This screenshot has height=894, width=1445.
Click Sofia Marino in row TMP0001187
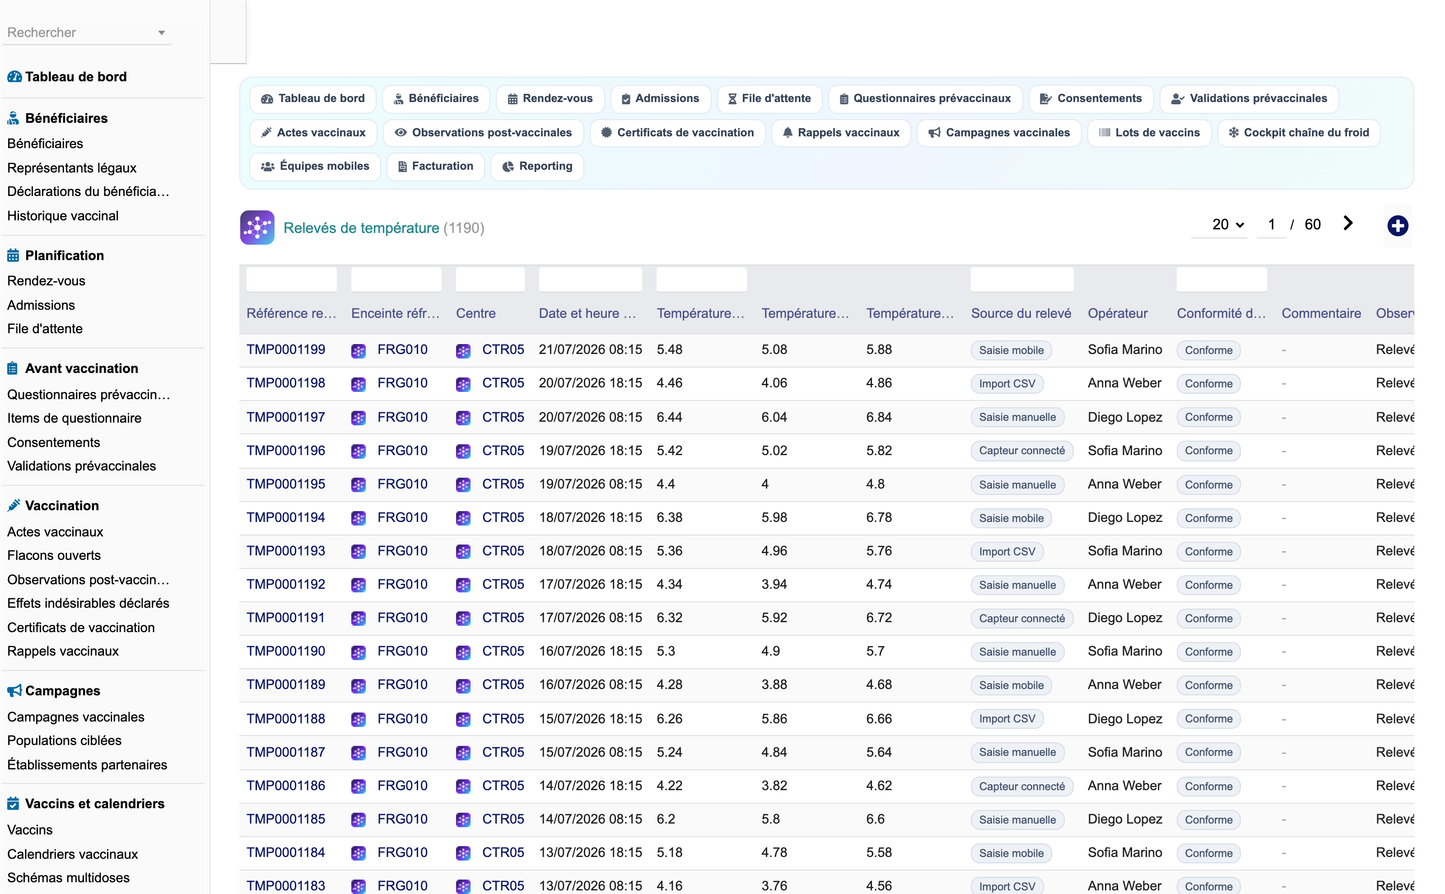tap(1125, 753)
